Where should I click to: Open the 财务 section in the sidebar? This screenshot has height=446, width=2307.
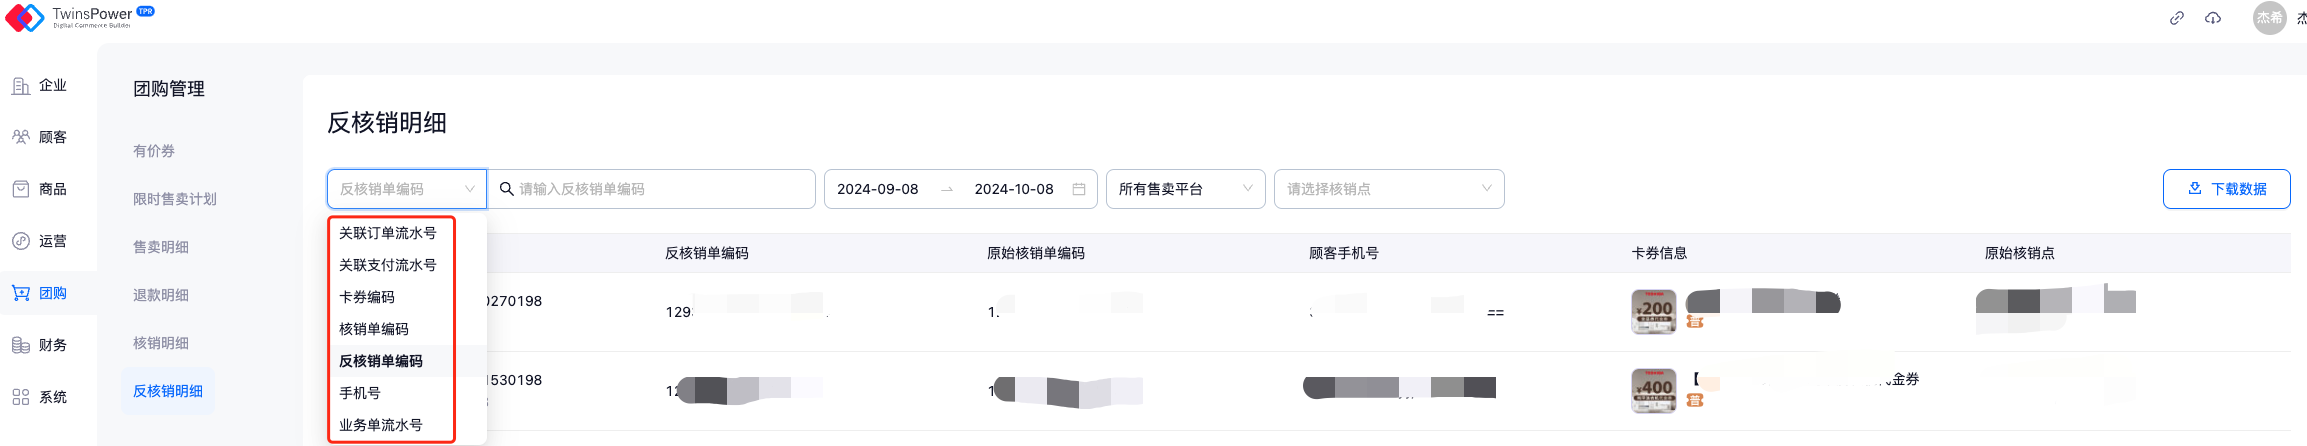click(40, 345)
